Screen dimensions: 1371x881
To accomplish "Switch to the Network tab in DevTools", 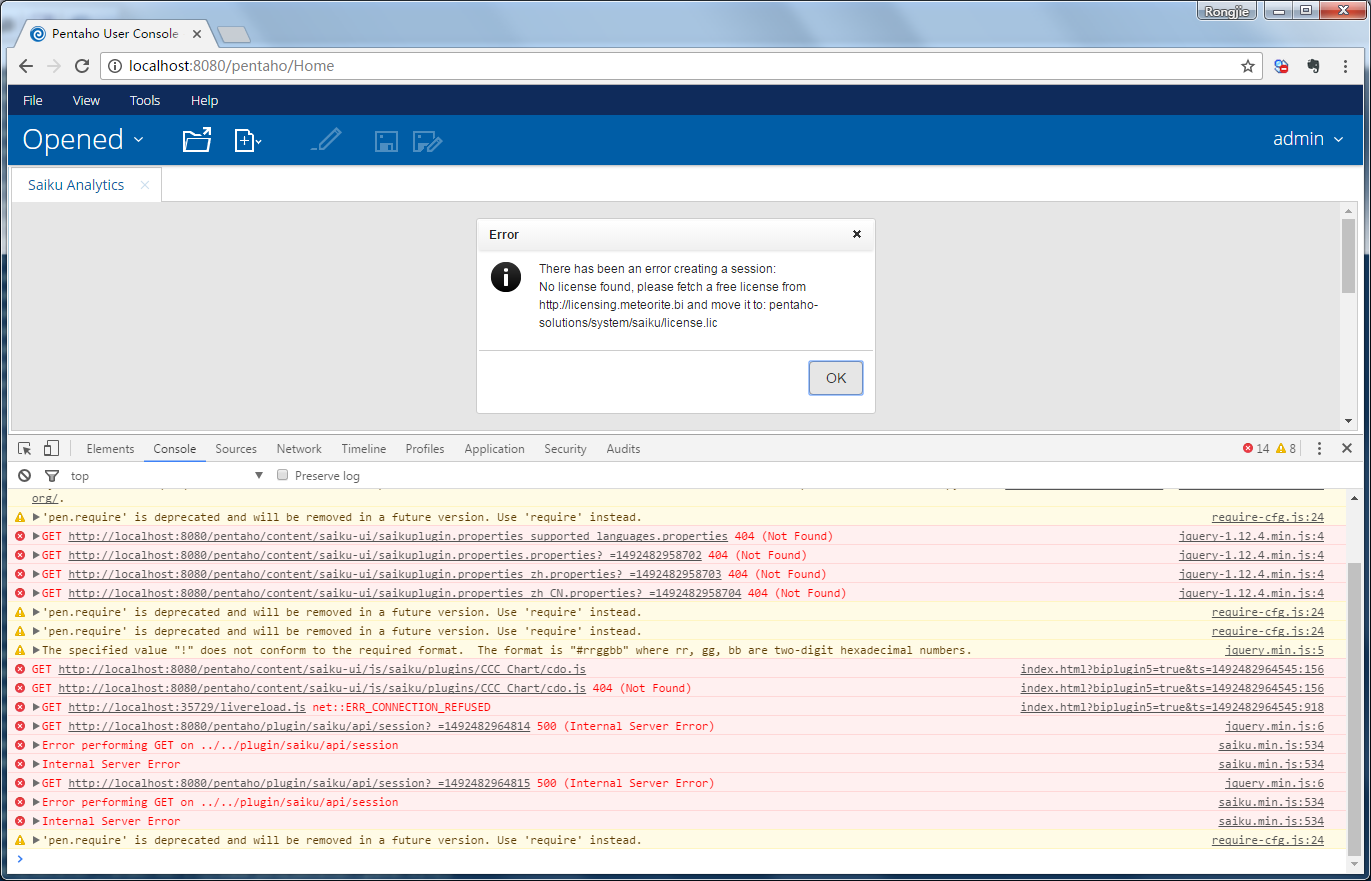I will click(299, 449).
